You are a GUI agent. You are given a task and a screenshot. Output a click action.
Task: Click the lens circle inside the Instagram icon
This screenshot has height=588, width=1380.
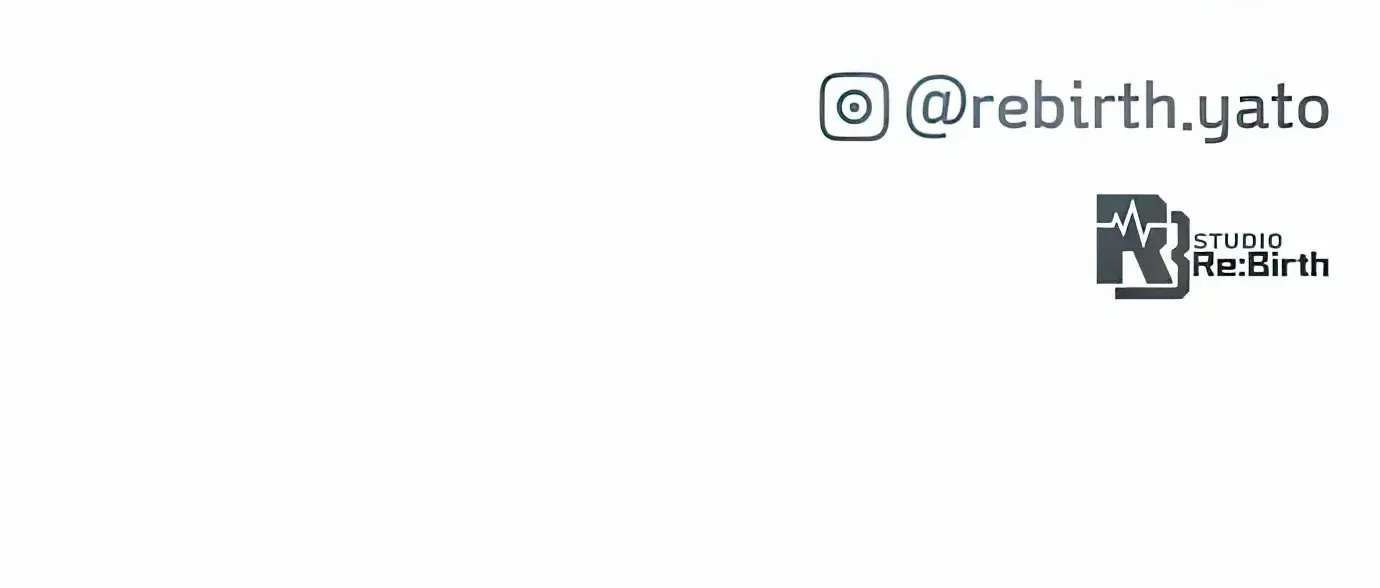tap(854, 106)
